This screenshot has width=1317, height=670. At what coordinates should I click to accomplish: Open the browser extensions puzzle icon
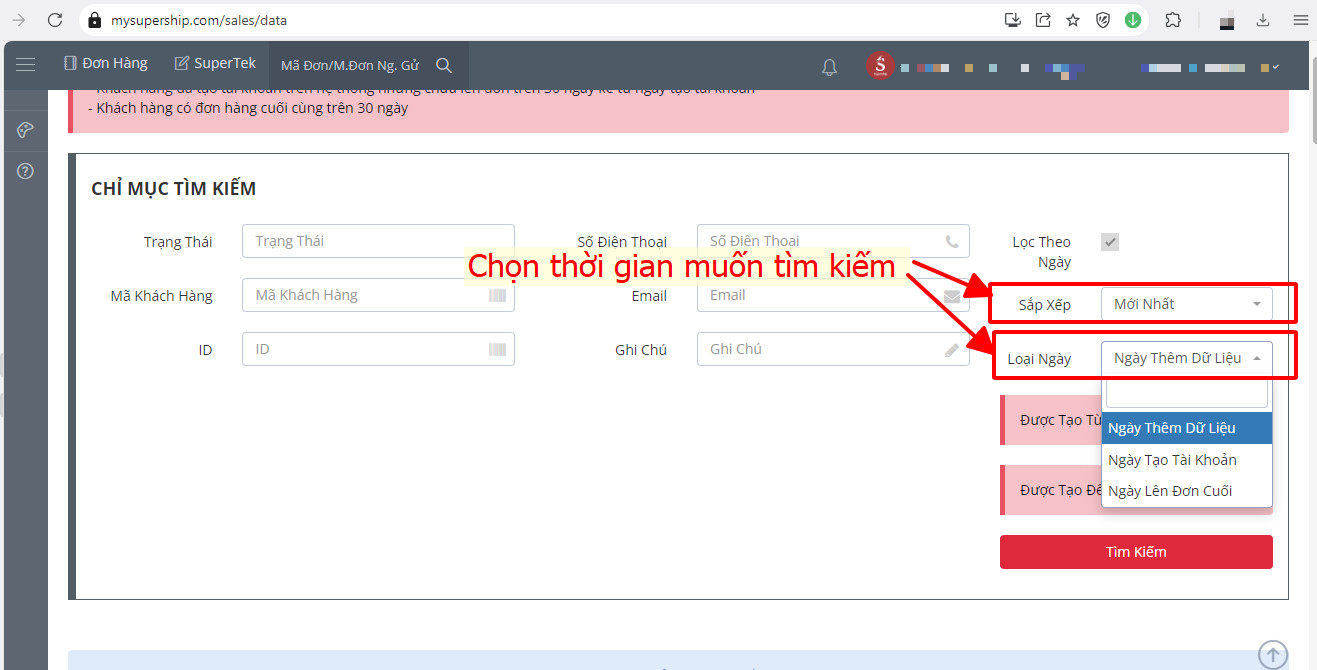coord(1172,19)
